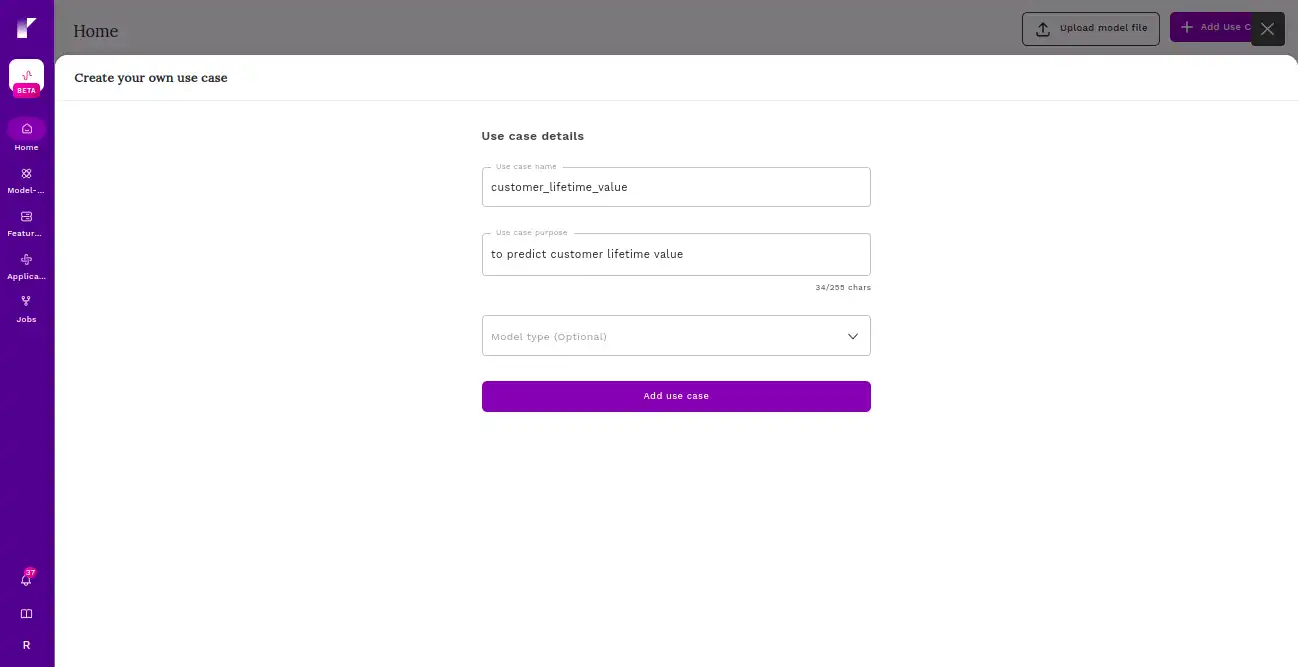The image size is (1298, 667).
Task: Click the Use case purpose text field
Action: (x=676, y=254)
